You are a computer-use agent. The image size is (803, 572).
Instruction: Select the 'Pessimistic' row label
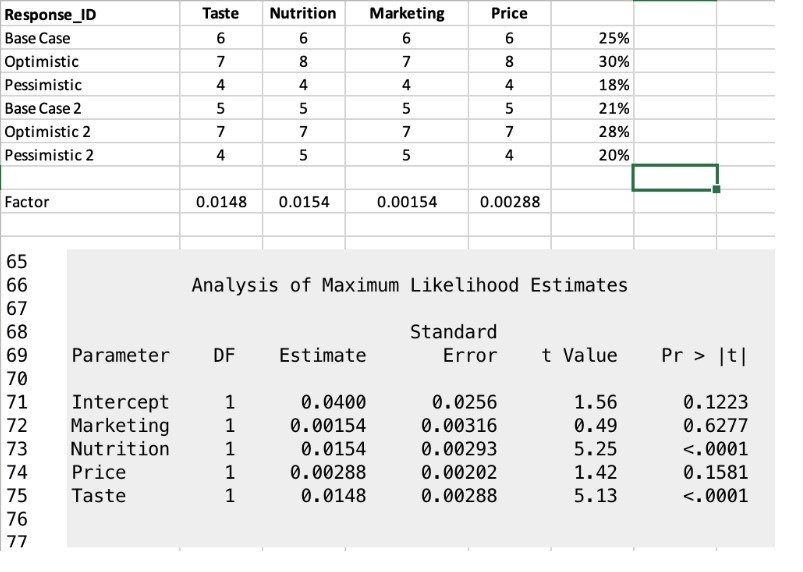coord(43,85)
